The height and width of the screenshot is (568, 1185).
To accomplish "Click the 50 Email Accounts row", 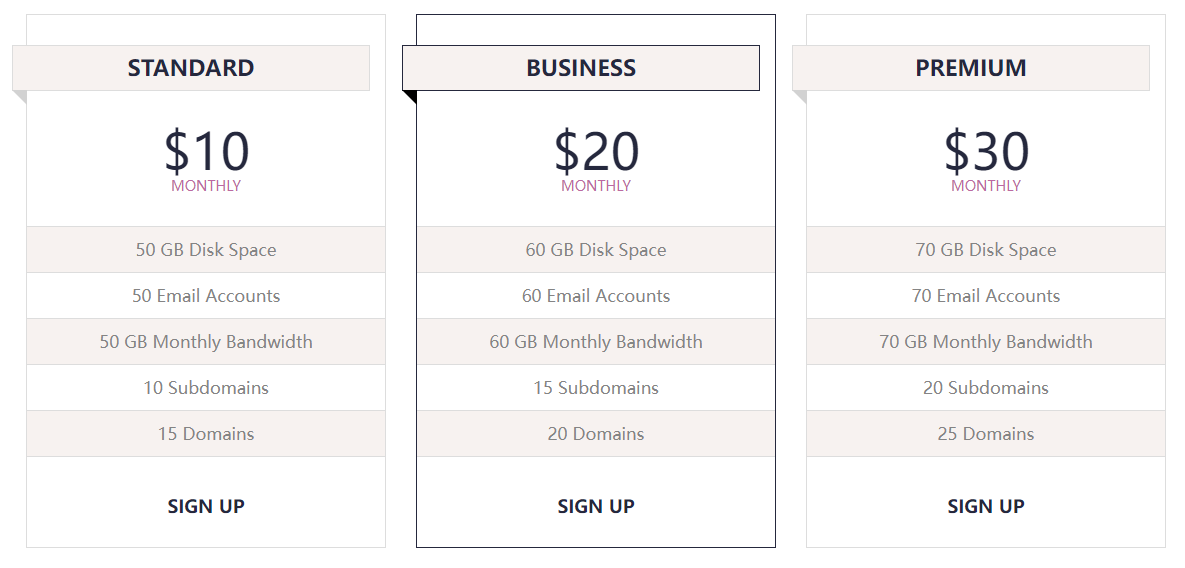I will click(x=206, y=296).
